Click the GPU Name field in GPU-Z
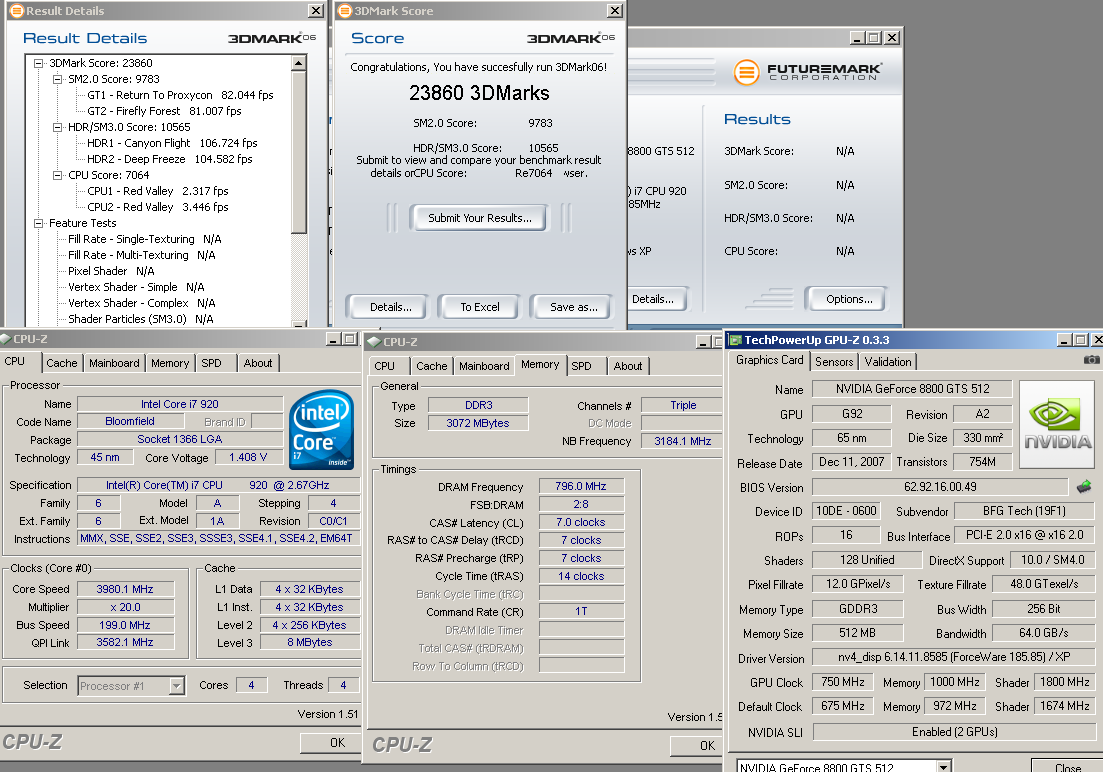 click(x=912, y=388)
